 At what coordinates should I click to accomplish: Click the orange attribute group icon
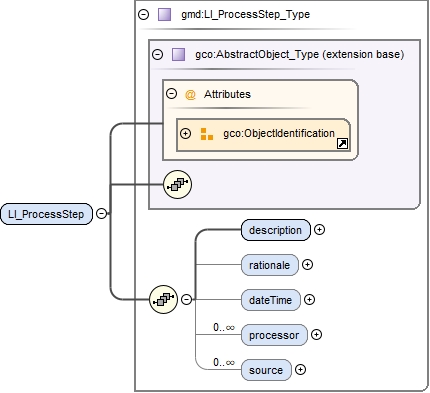pyautogui.click(x=207, y=134)
